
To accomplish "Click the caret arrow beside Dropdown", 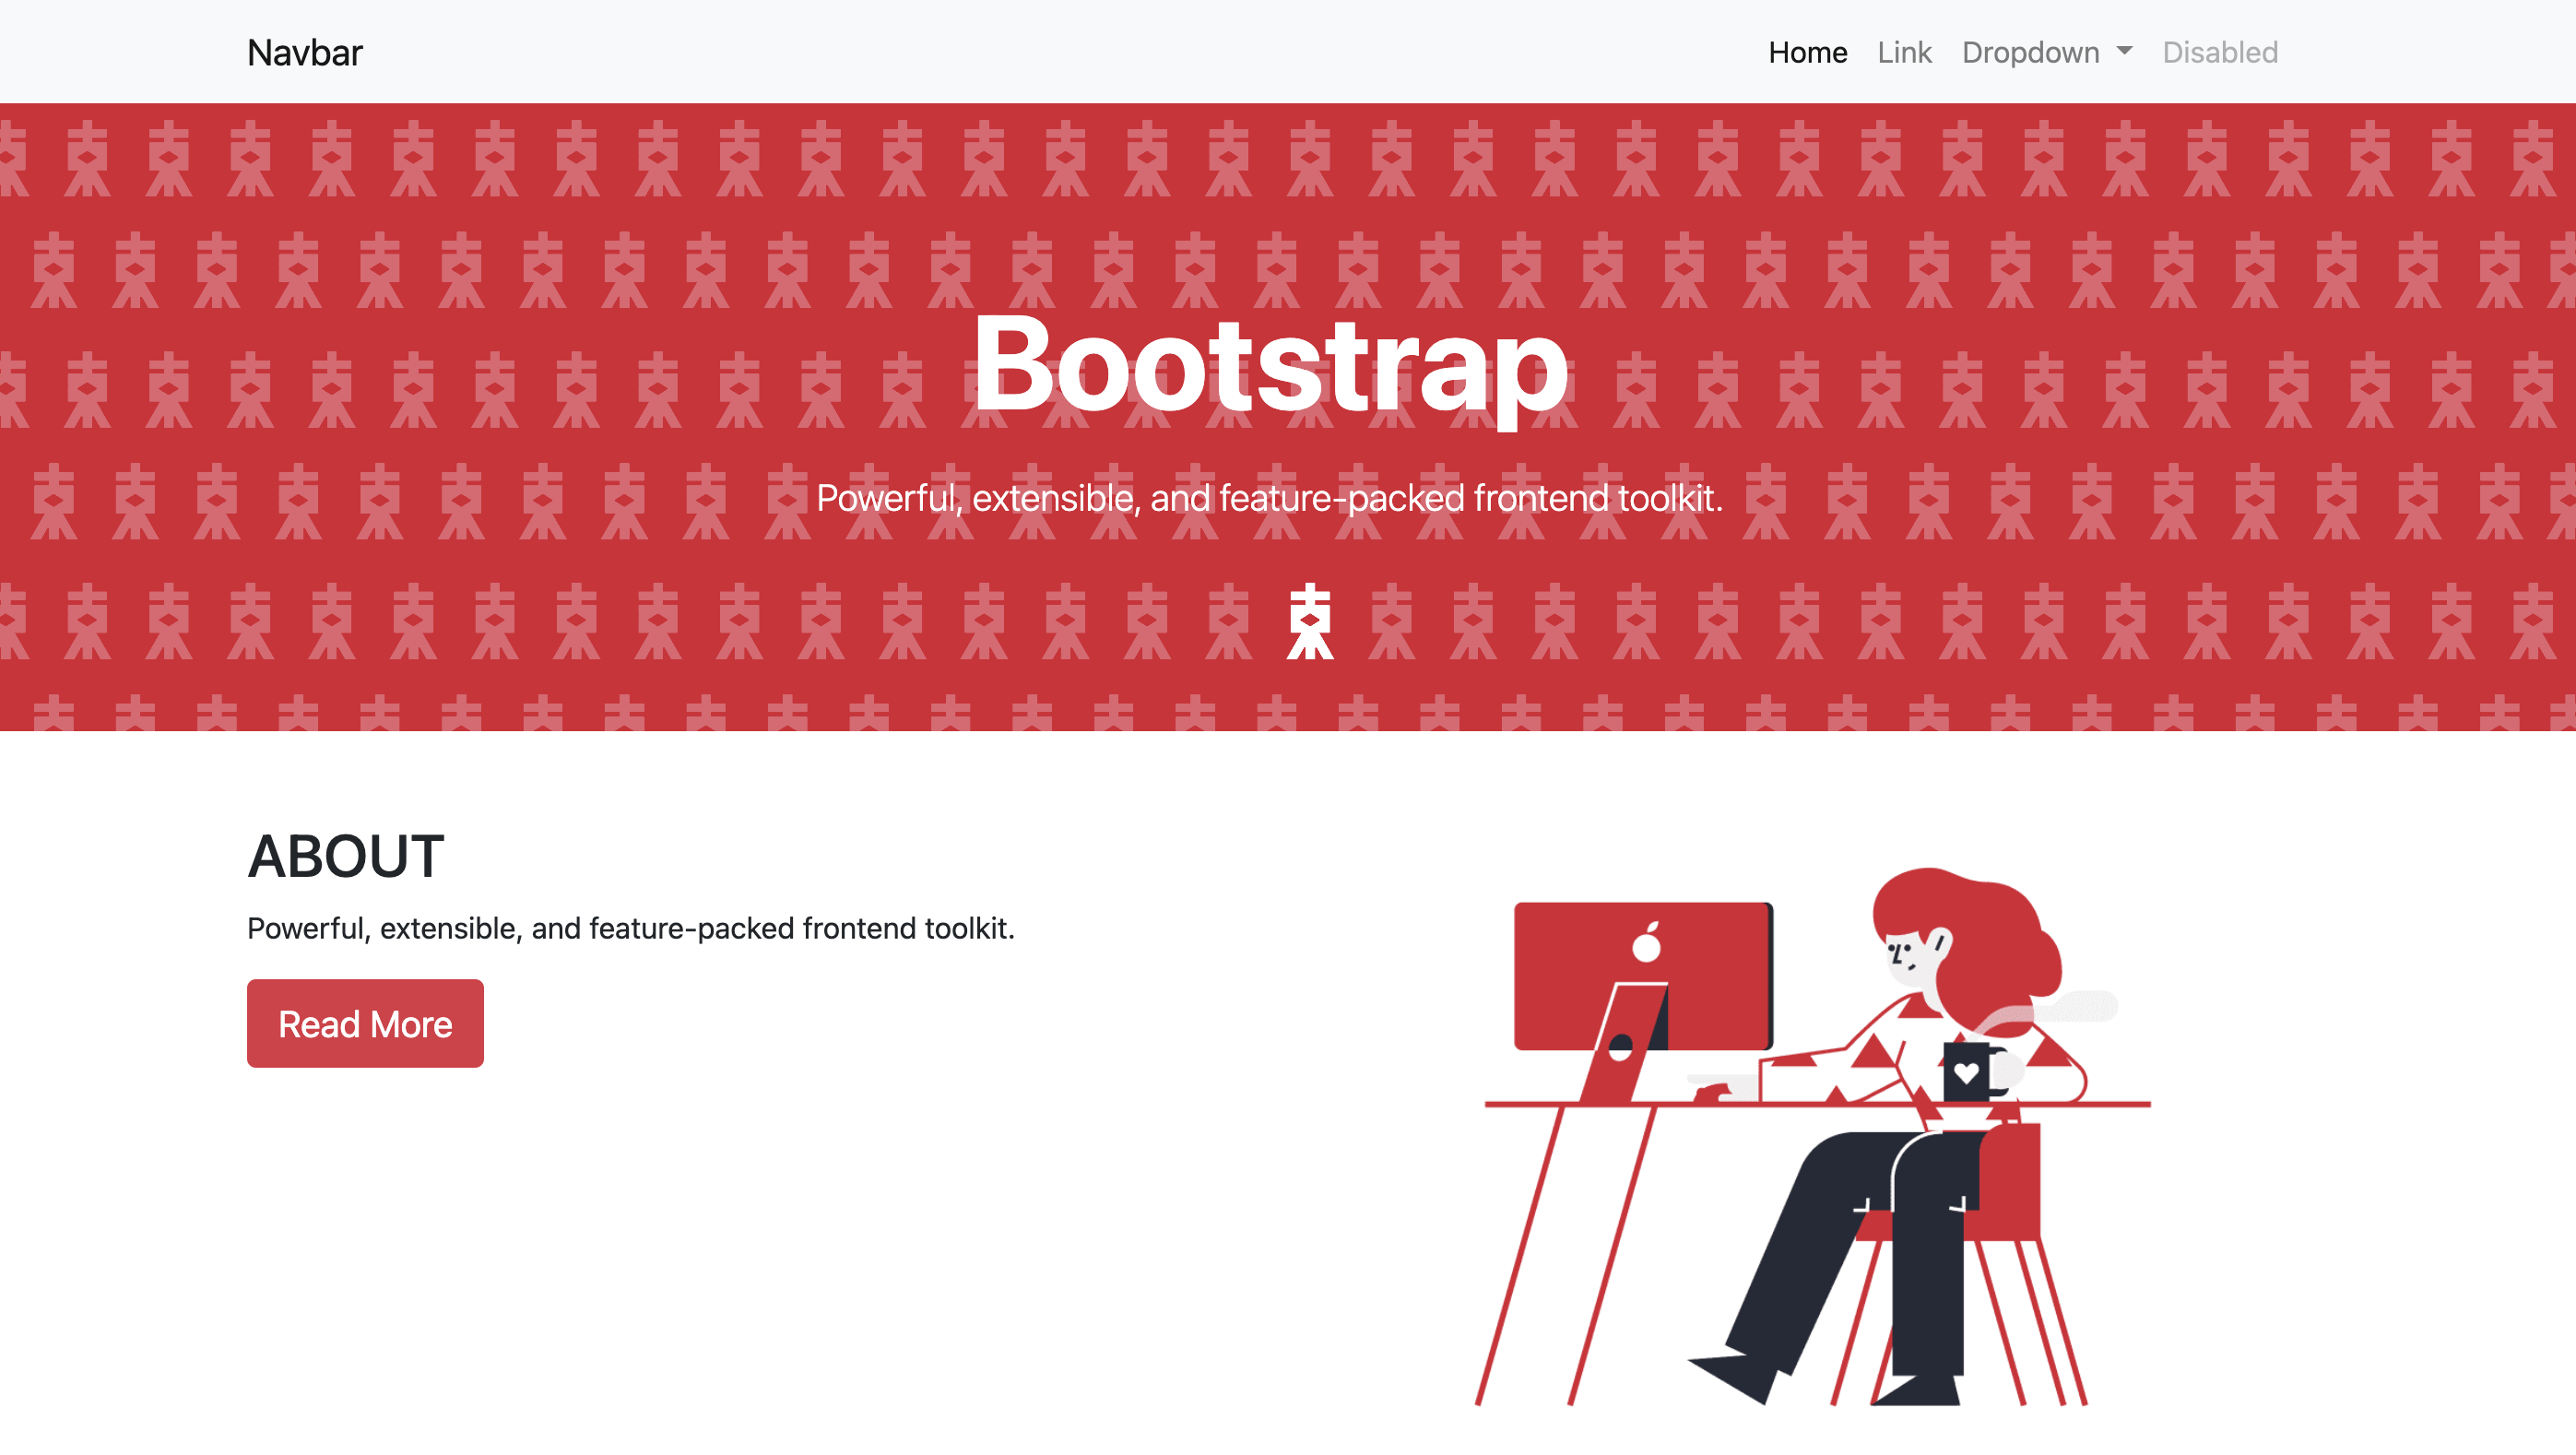I will 2124,51.
